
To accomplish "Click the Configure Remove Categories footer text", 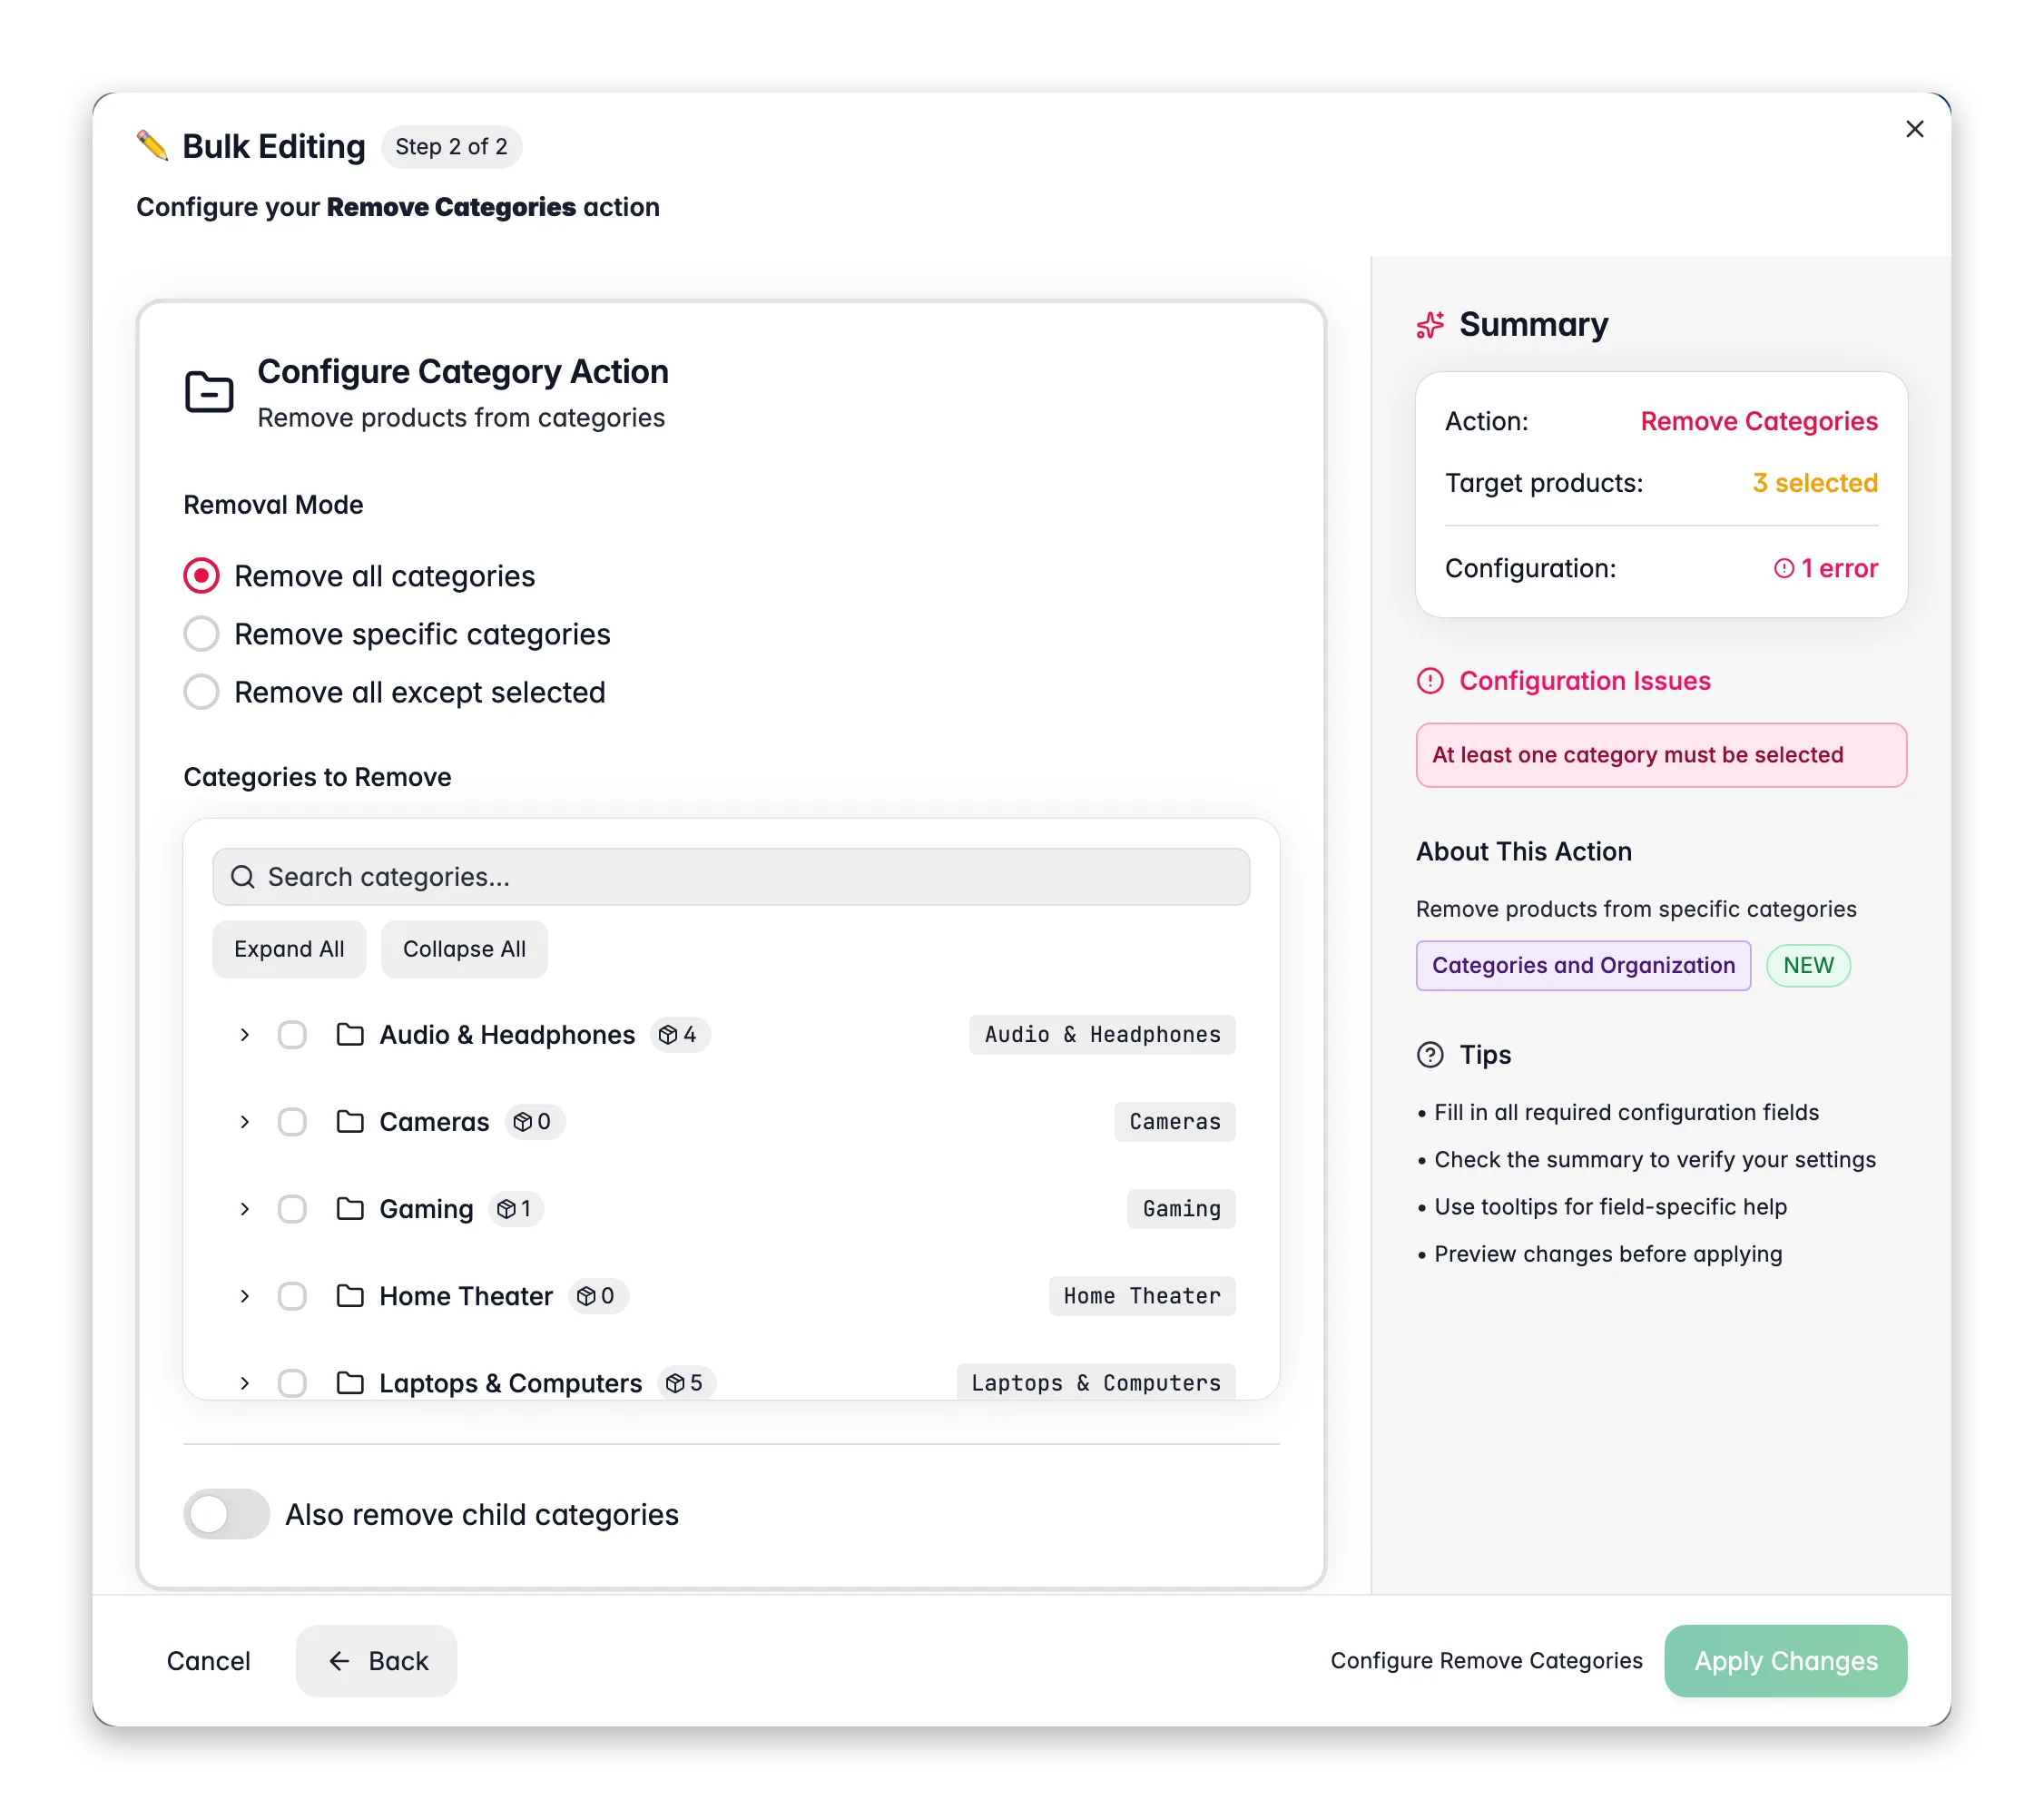I will coord(1486,1661).
